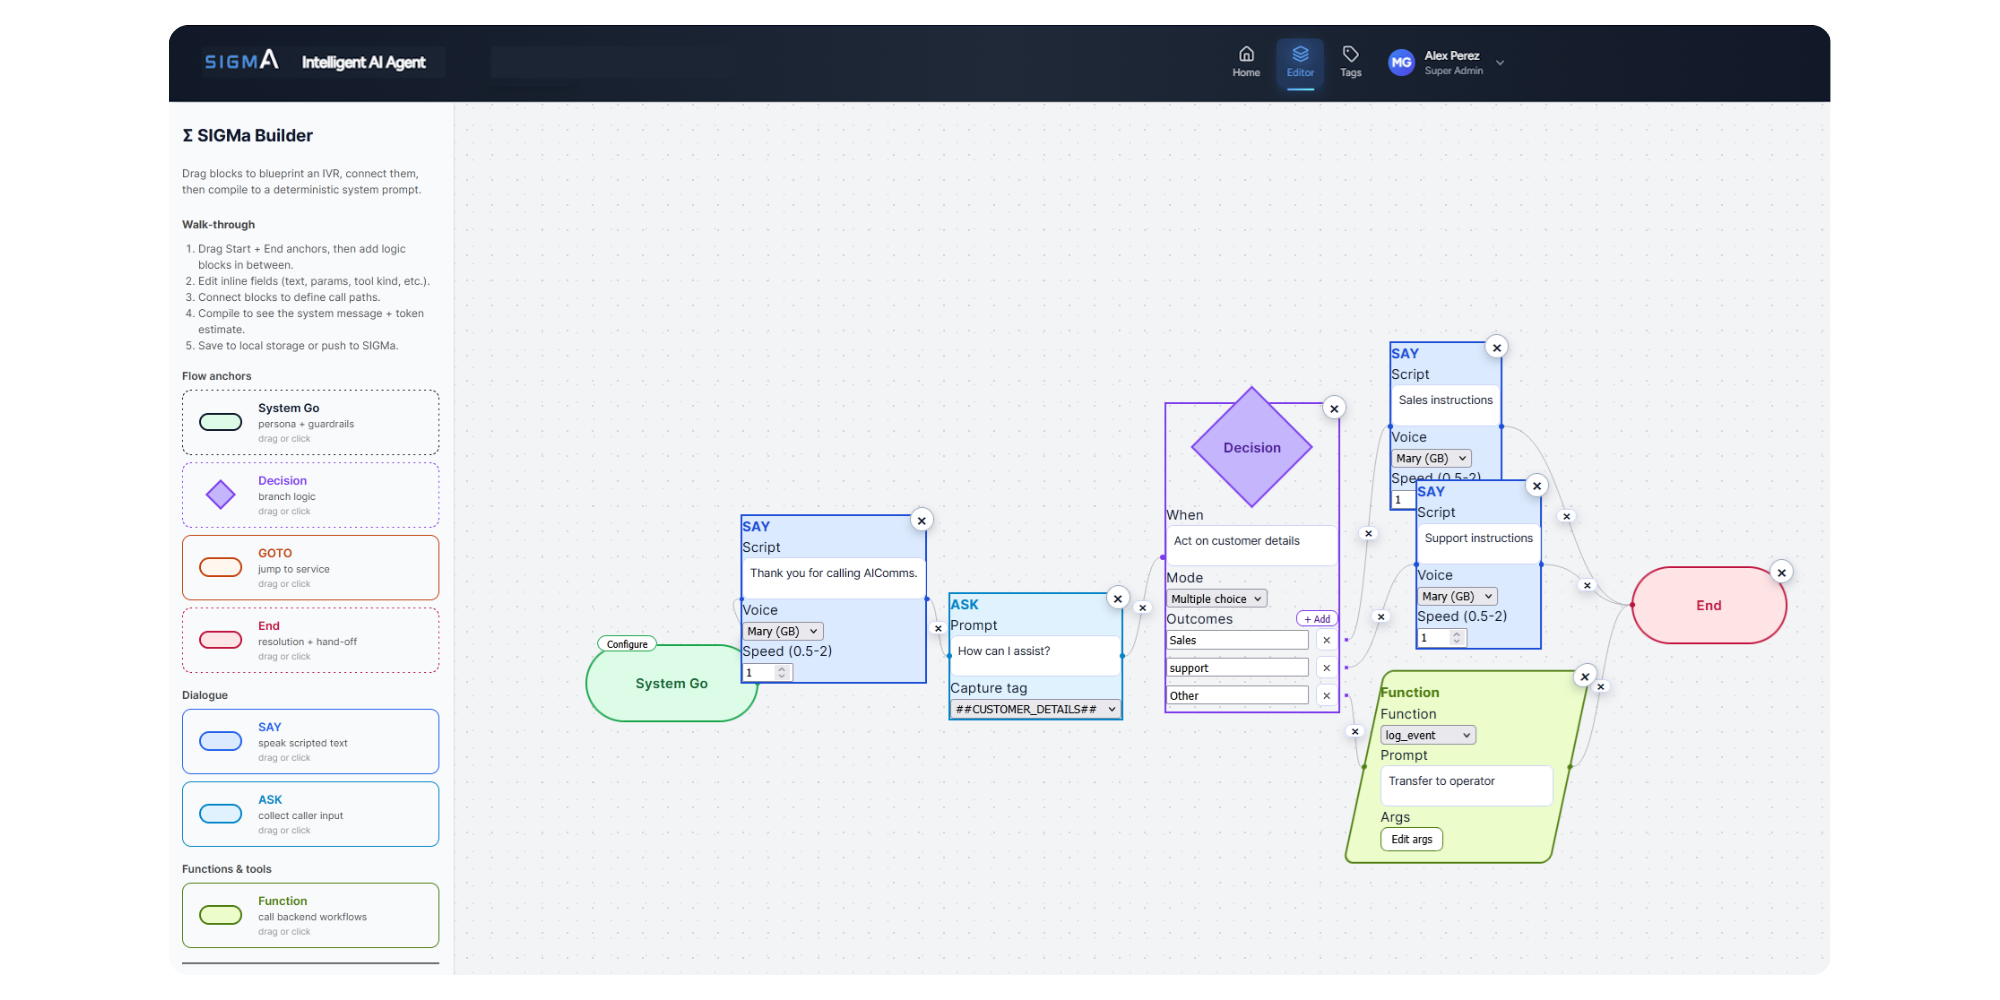2000x1000 pixels.
Task: Select the GOTO anchor in sidebar
Action: [x=310, y=568]
